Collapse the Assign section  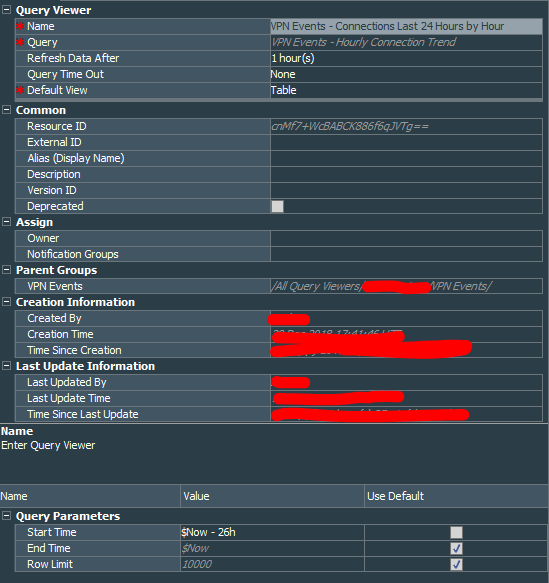click(6, 222)
